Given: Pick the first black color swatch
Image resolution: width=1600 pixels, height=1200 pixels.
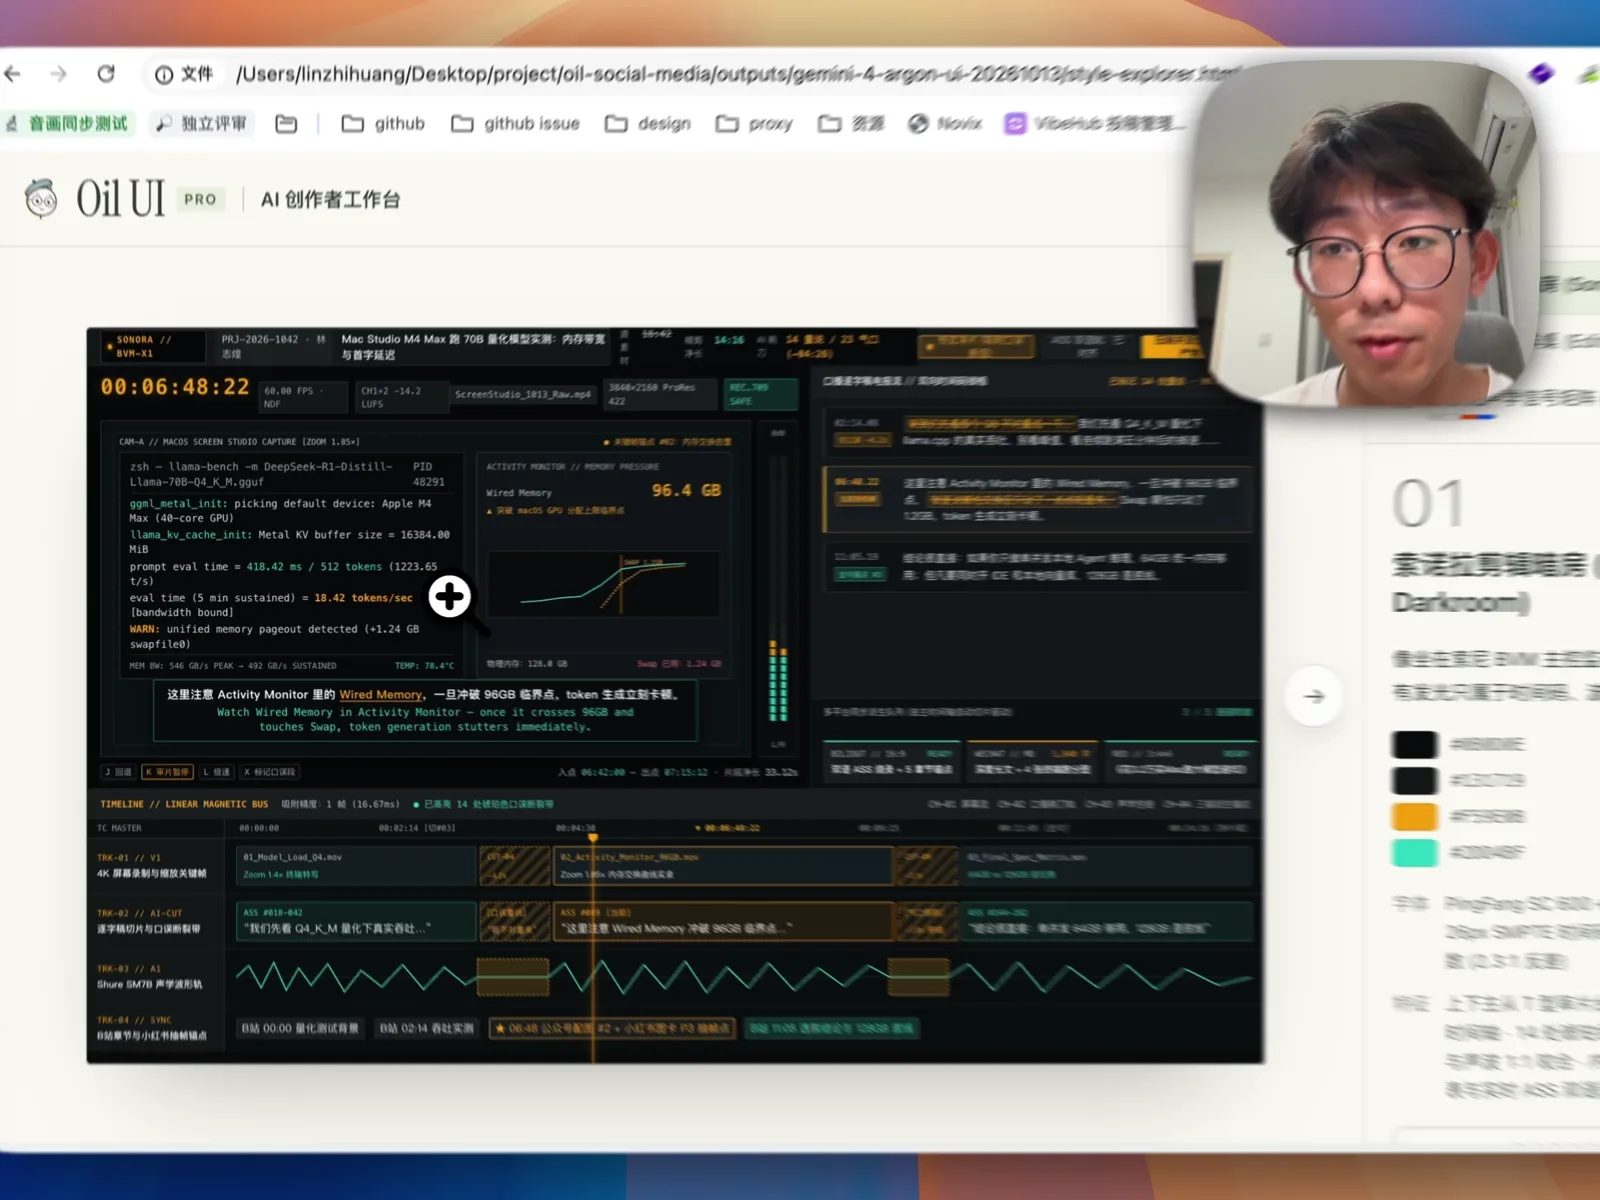Looking at the screenshot, I should tap(1415, 745).
